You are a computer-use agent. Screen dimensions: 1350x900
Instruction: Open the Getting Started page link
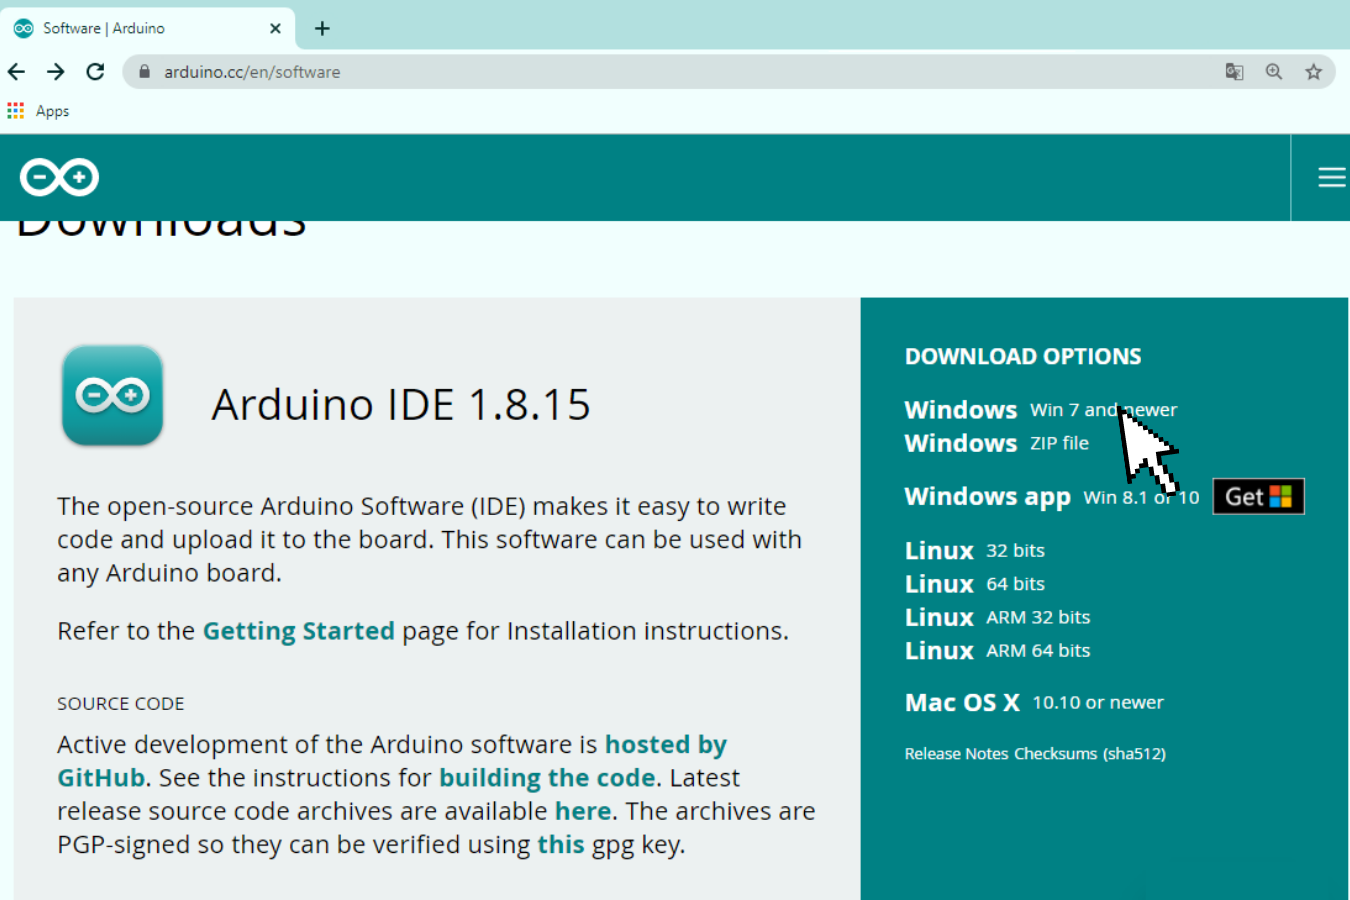coord(298,630)
